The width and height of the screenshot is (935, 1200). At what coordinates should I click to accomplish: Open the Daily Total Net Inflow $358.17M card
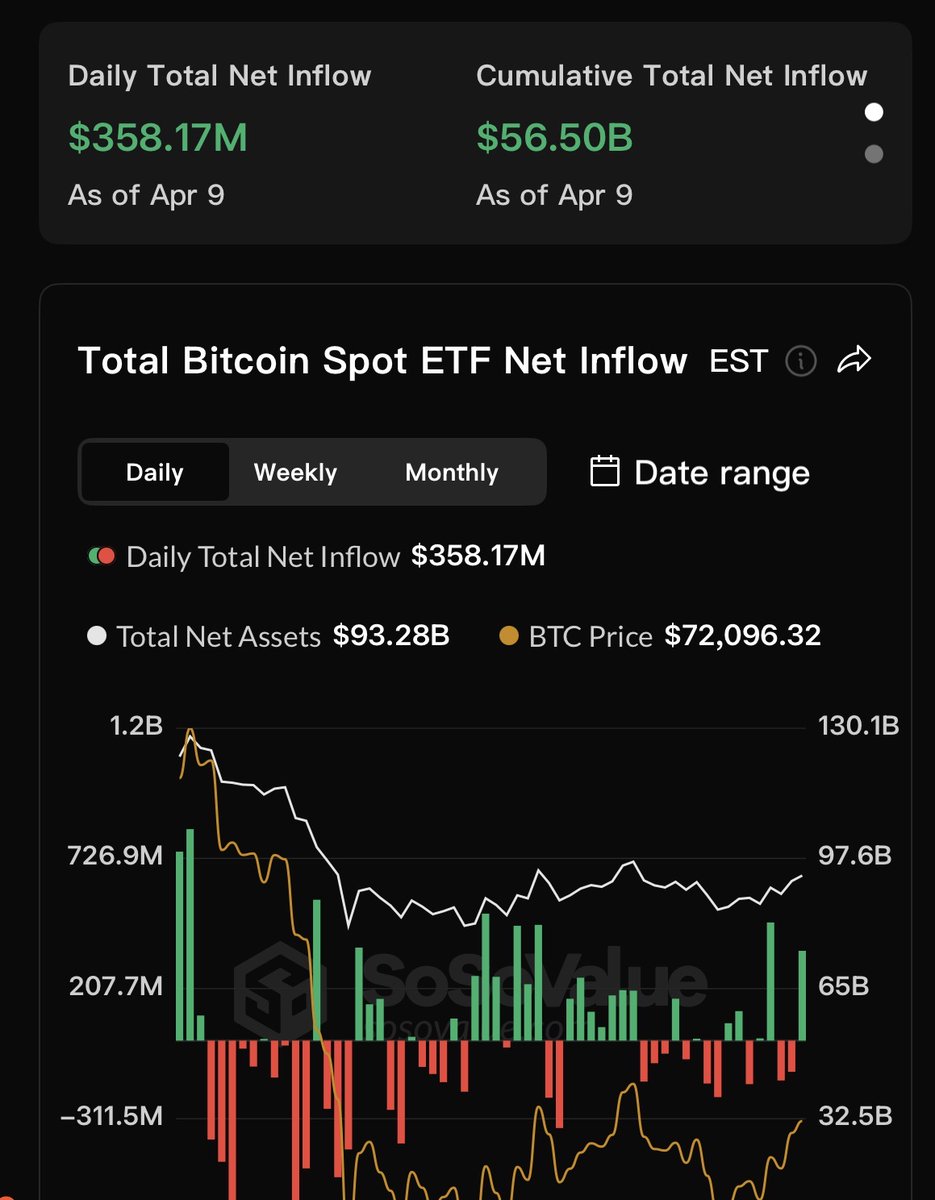(220, 136)
